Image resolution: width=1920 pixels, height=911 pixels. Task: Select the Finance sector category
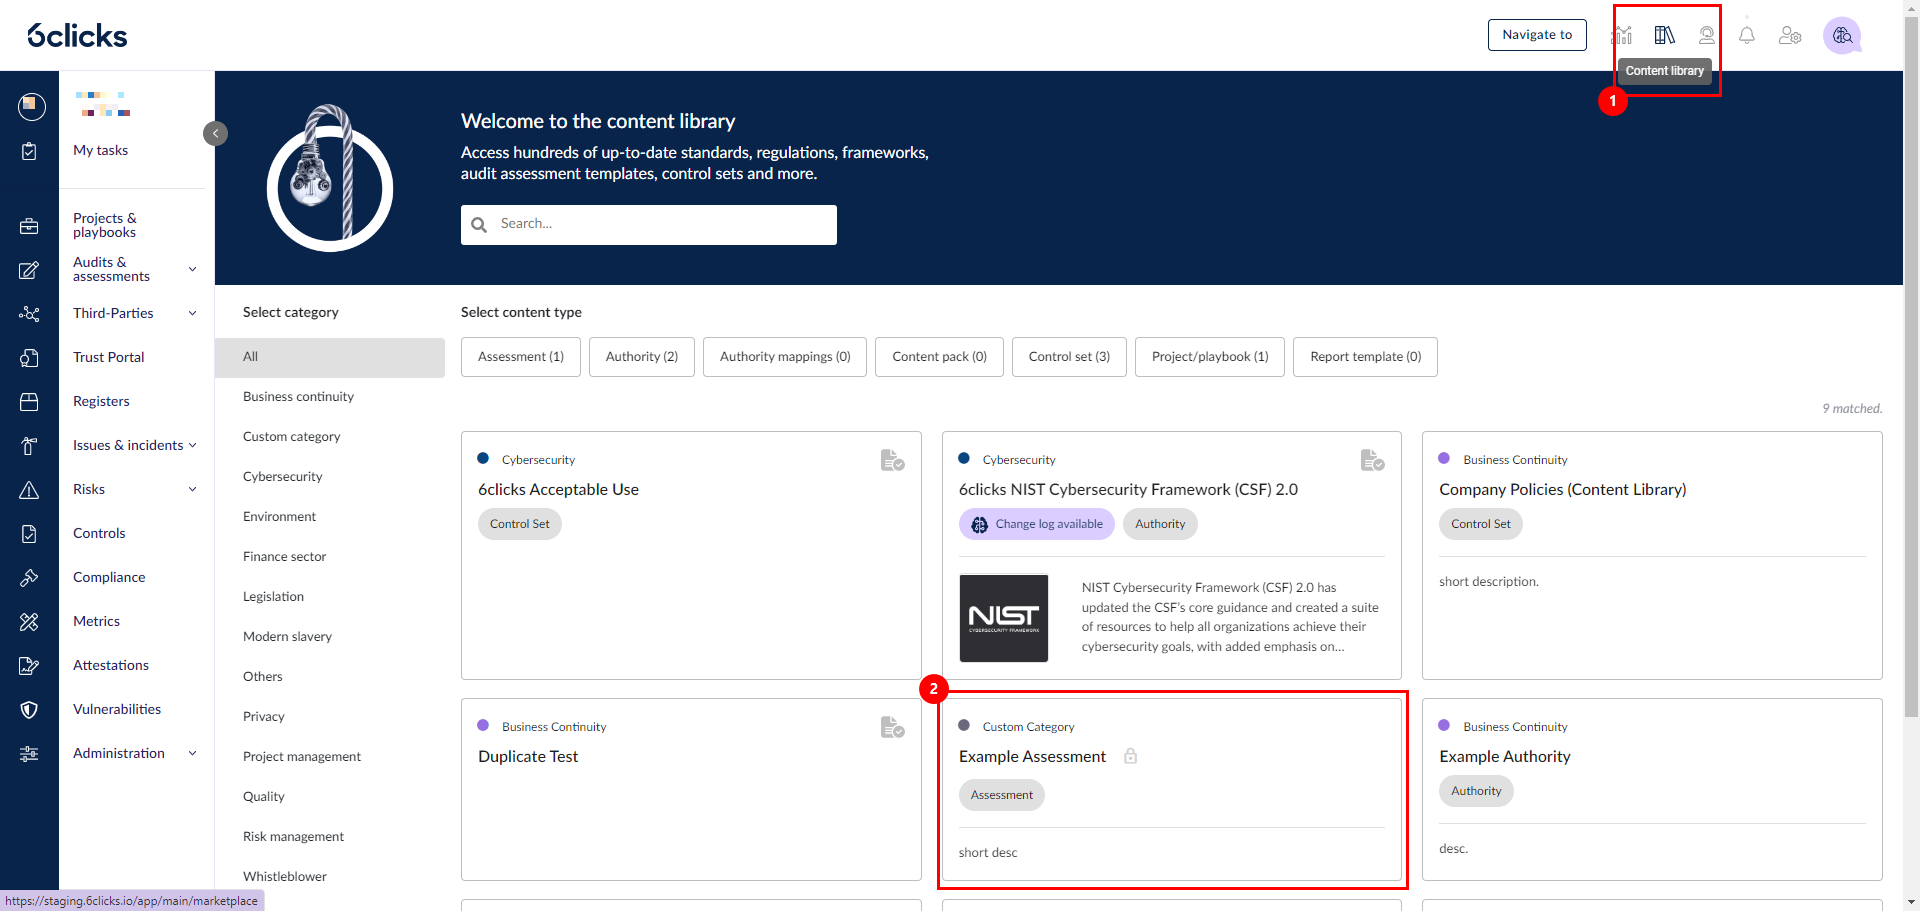[285, 557]
